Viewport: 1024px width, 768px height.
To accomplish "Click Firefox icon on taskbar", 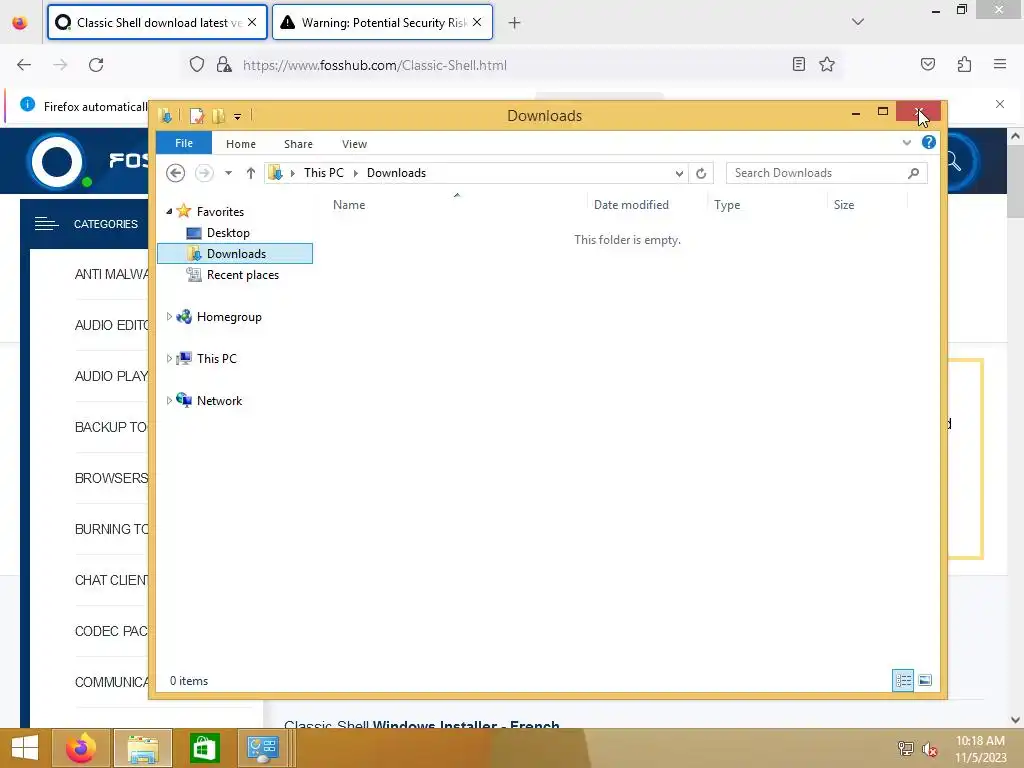I will 81,748.
